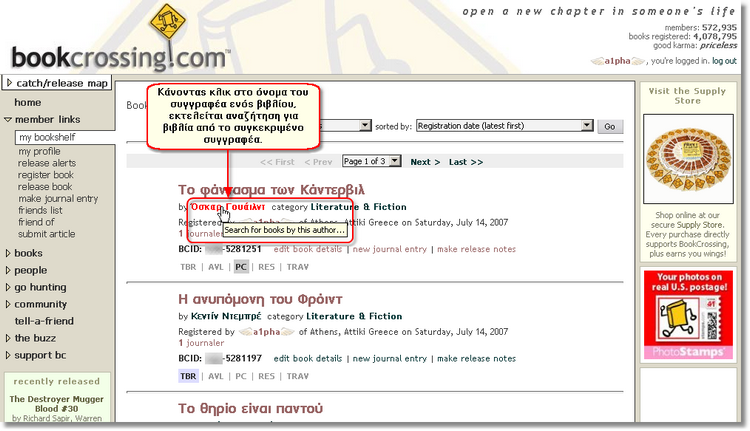Mark second book as AVL
The width and height of the screenshot is (750, 431).
[215, 376]
